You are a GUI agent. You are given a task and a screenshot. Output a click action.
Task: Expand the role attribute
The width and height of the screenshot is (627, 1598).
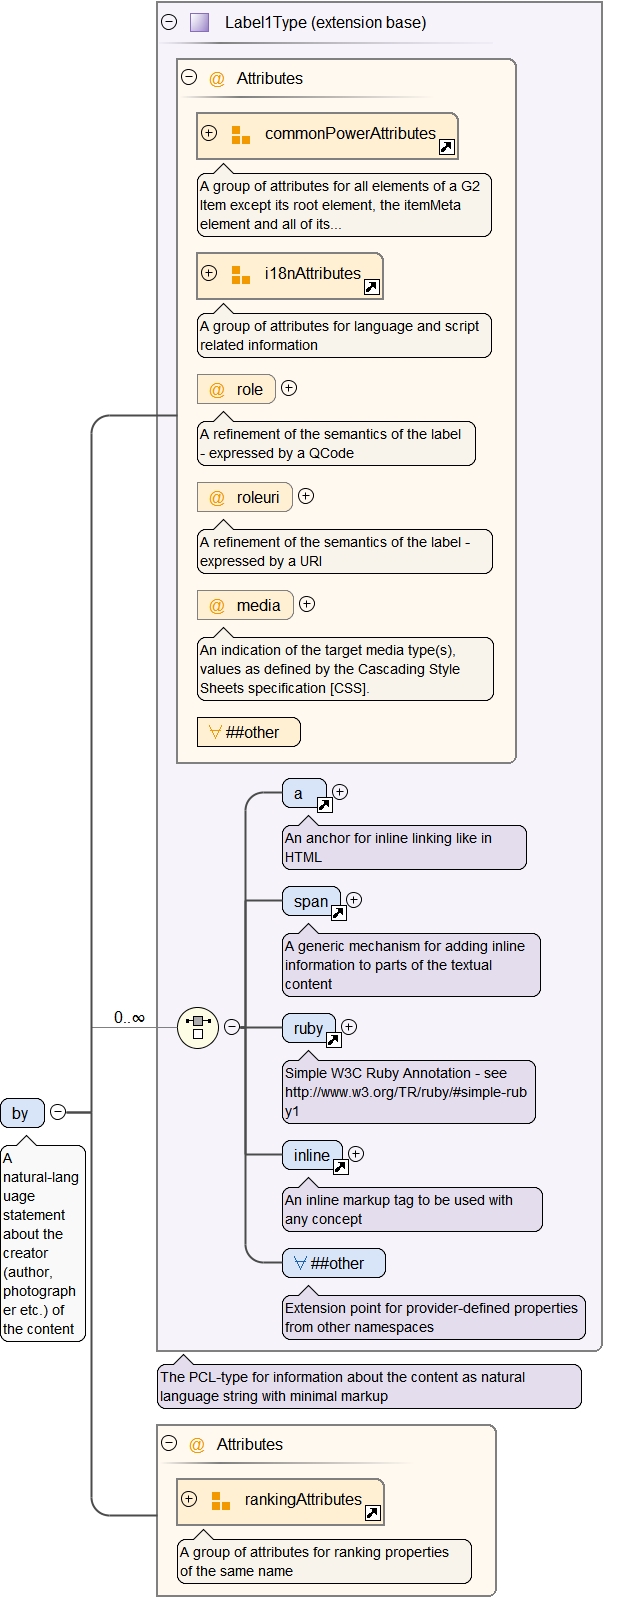(x=289, y=388)
